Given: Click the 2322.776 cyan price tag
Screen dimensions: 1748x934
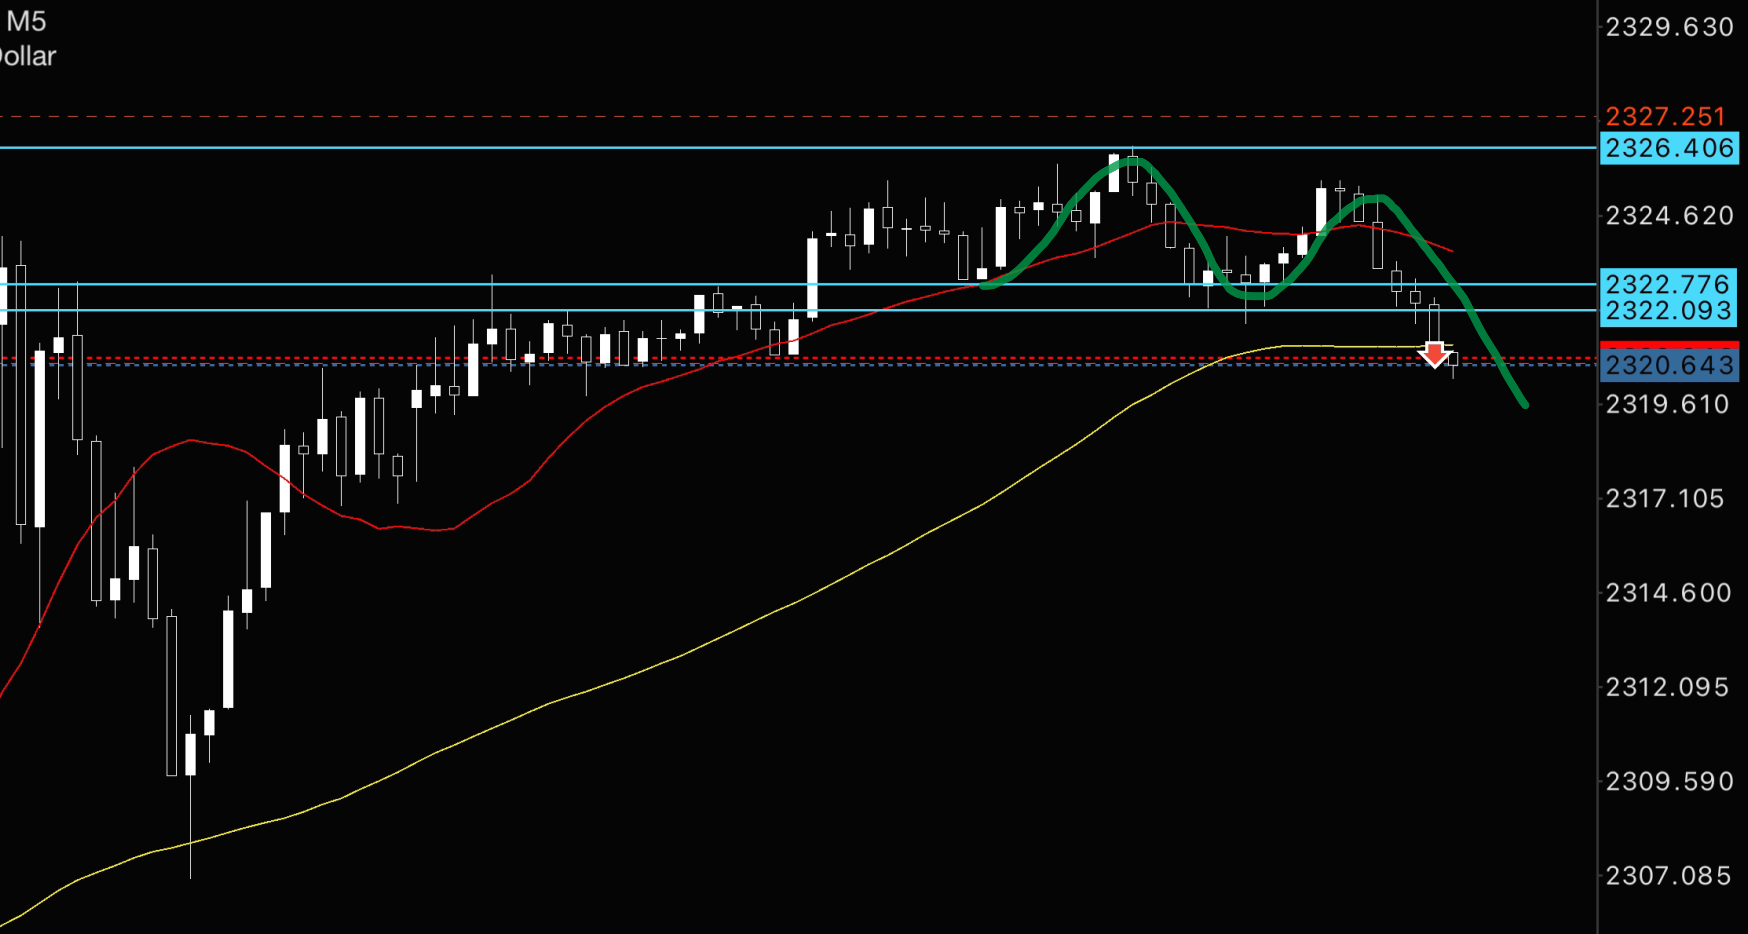Looking at the screenshot, I should click(x=1669, y=284).
